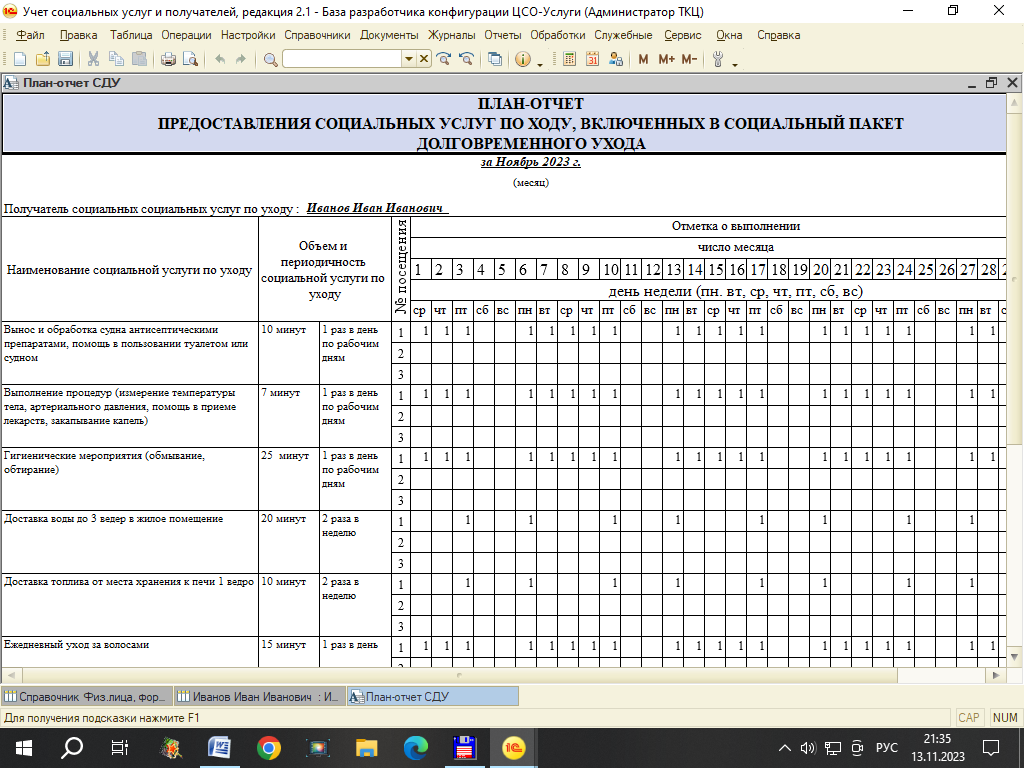Viewport: 1024px width, 768px height.
Task: Open the Отчеты menu
Action: (x=502, y=35)
